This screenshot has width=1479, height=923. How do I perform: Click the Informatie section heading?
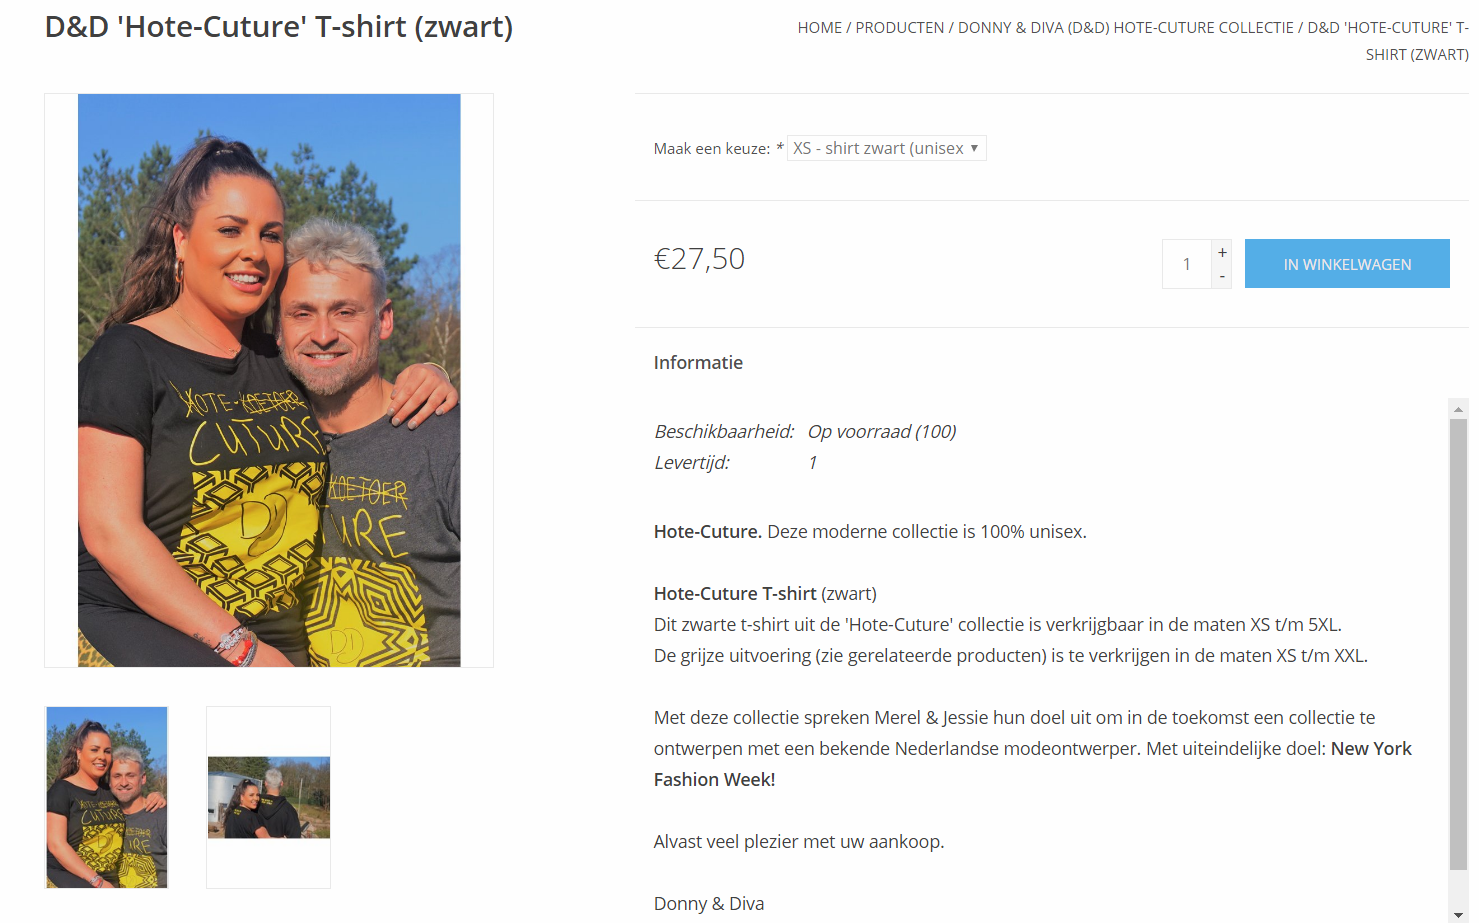(698, 363)
